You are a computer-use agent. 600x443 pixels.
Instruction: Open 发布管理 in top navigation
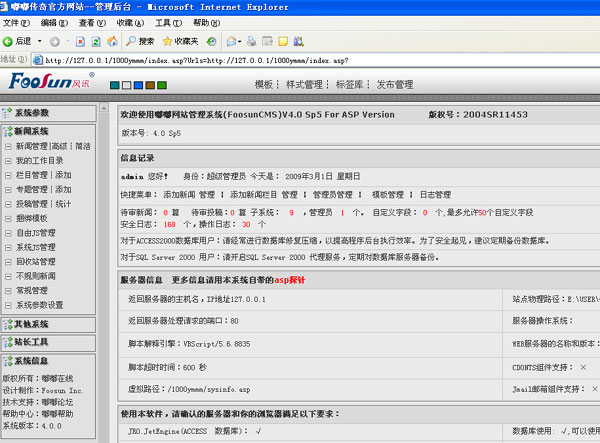coord(394,85)
